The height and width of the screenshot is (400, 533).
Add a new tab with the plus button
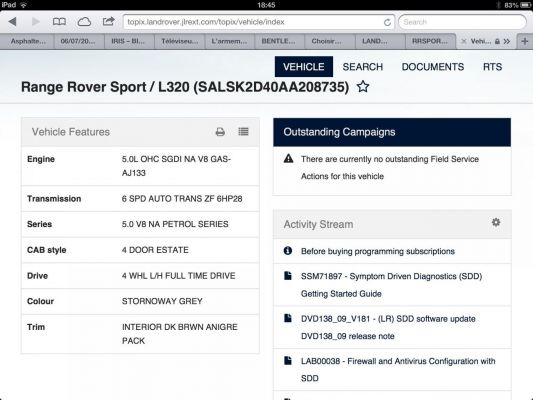[525, 41]
